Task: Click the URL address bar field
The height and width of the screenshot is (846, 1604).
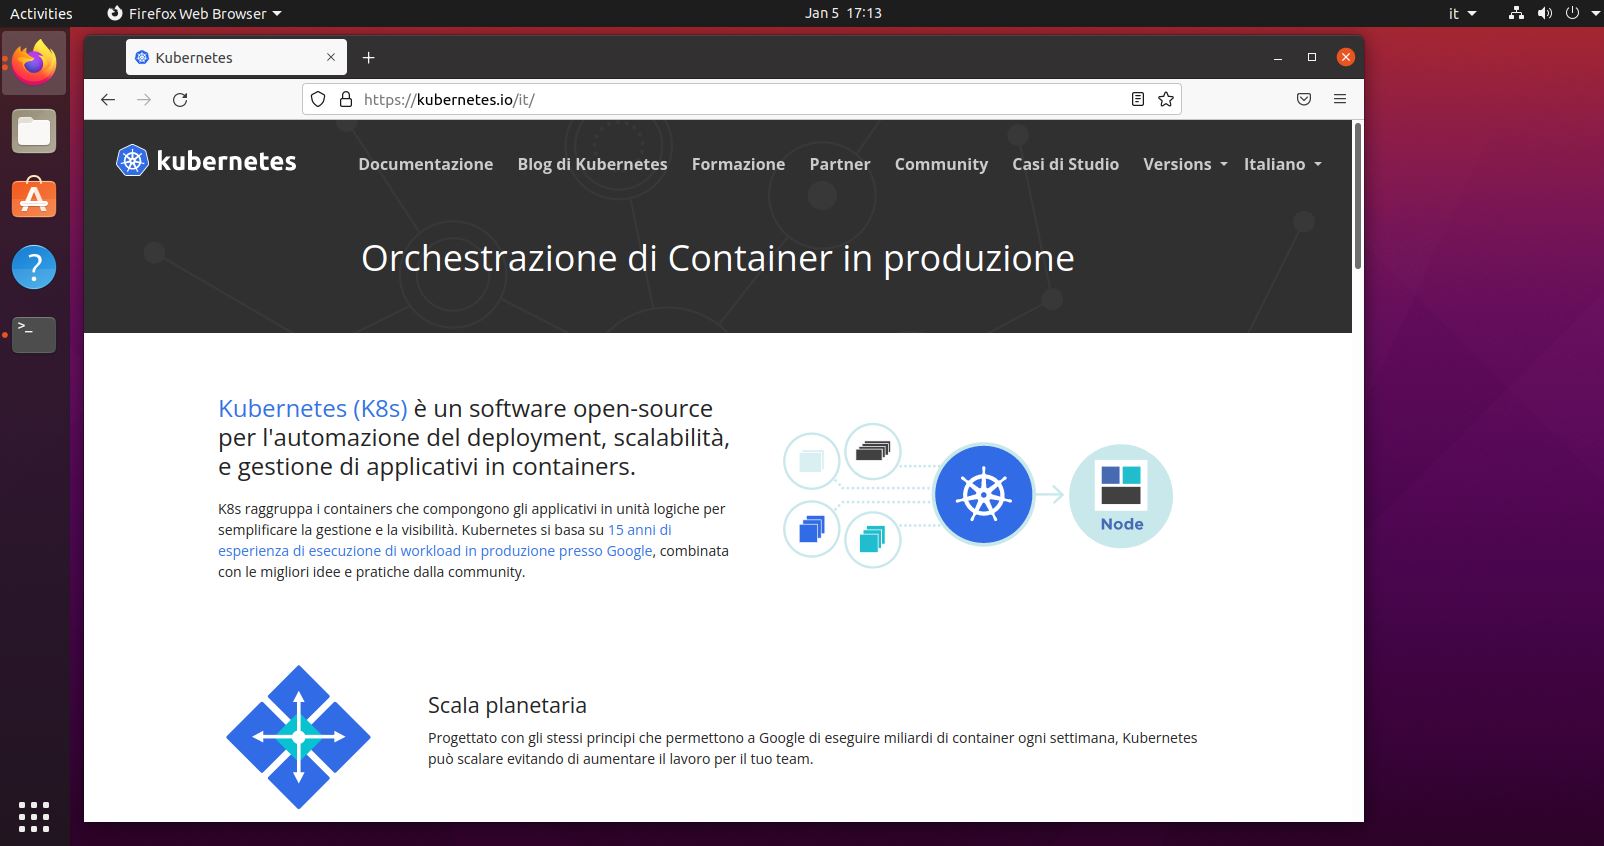Action: coord(741,99)
